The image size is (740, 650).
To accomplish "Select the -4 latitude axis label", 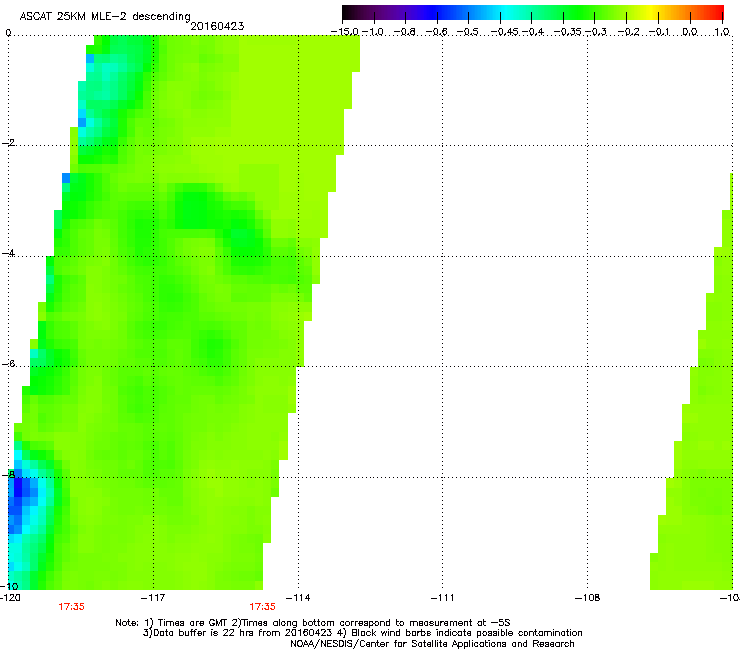I will pyautogui.click(x=8, y=253).
